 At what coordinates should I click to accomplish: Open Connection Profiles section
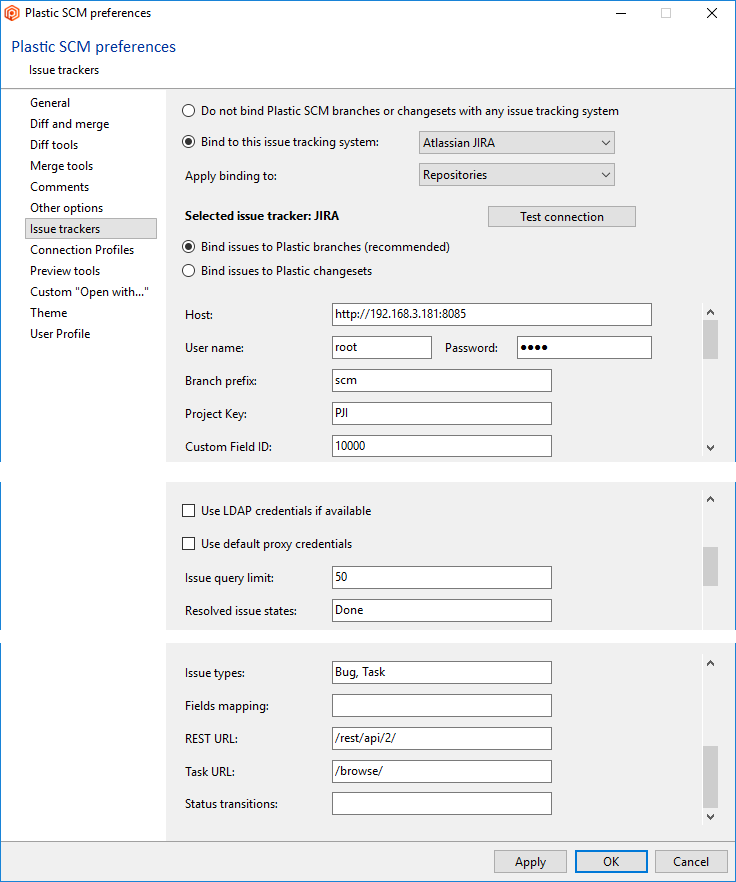pos(82,250)
